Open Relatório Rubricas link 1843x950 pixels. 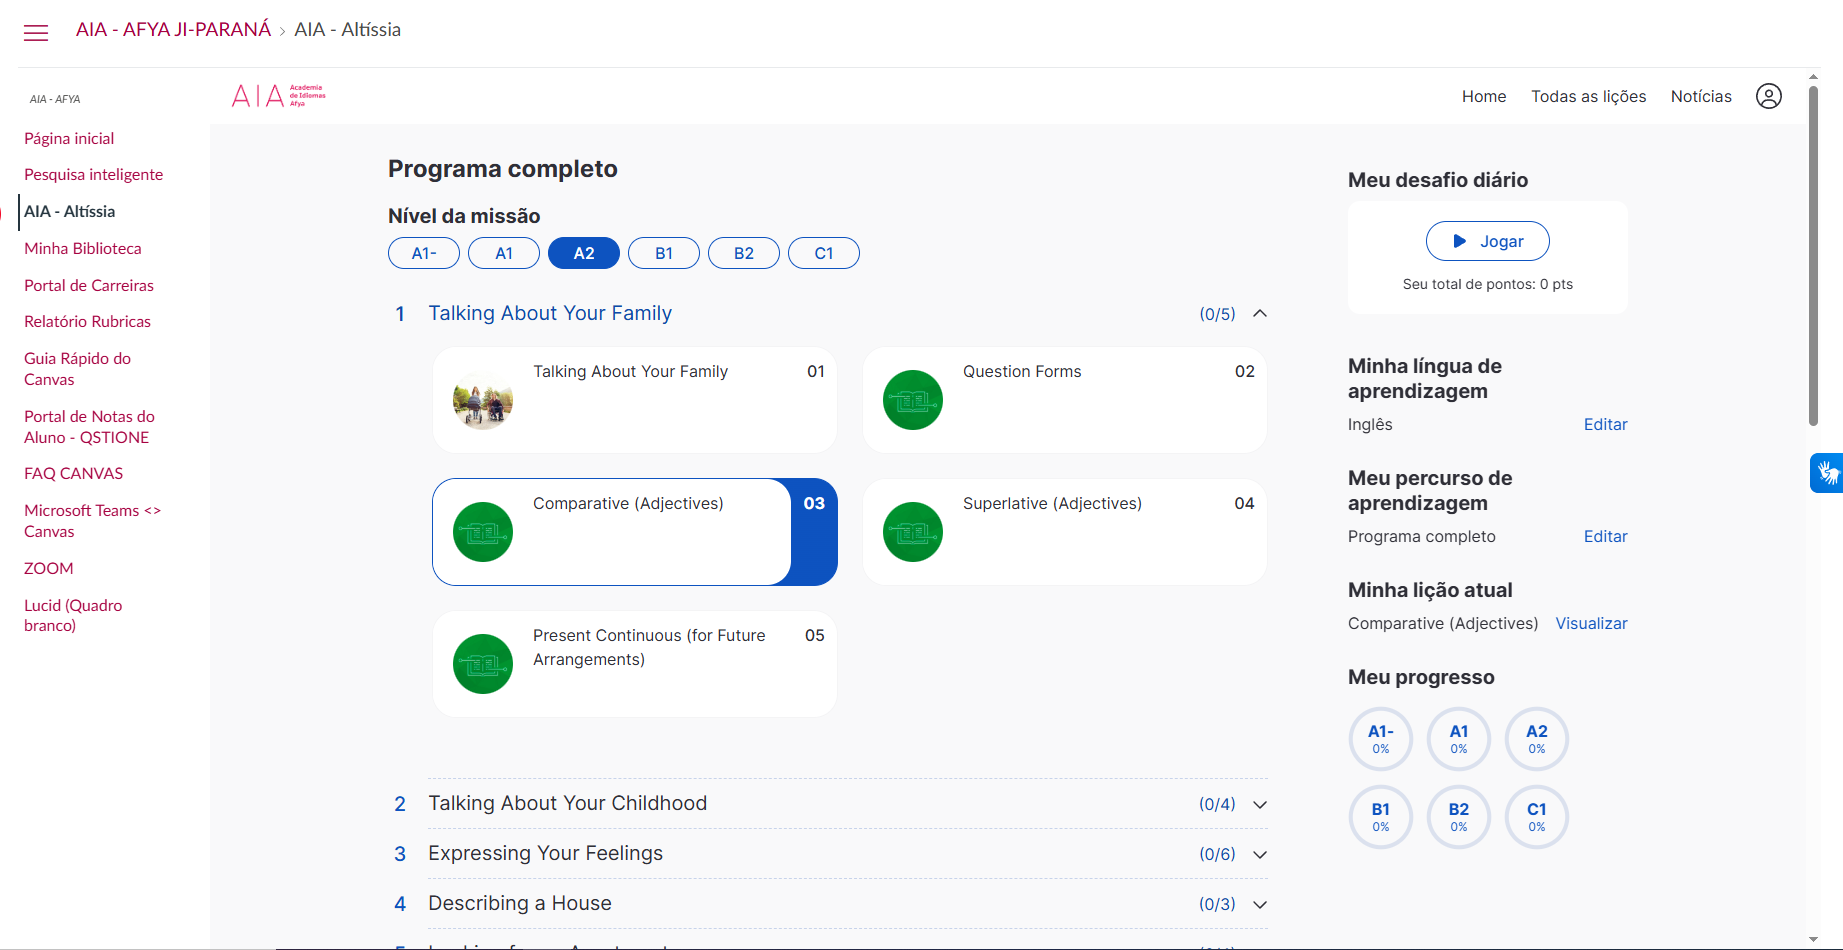[x=87, y=321]
